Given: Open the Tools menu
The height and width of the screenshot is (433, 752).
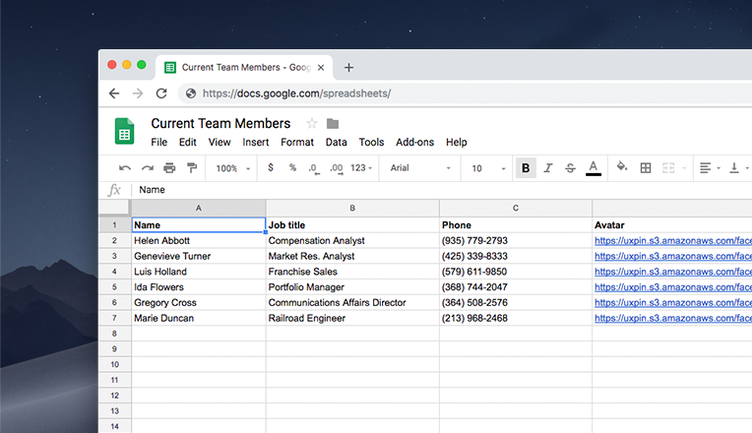Looking at the screenshot, I should [x=371, y=142].
